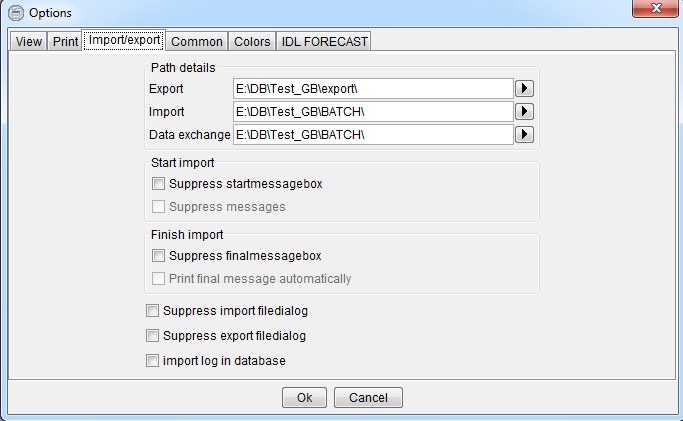Select the Import/export tab

point(124,40)
